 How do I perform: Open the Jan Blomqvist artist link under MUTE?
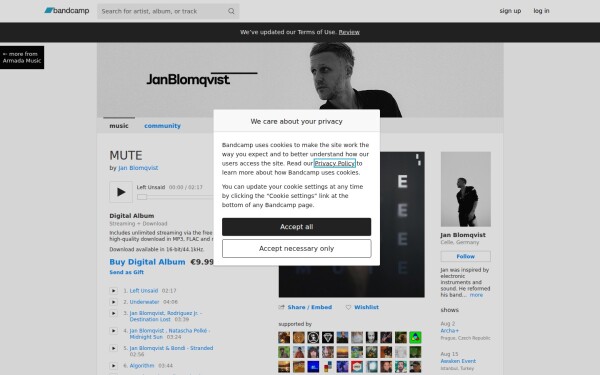click(138, 168)
